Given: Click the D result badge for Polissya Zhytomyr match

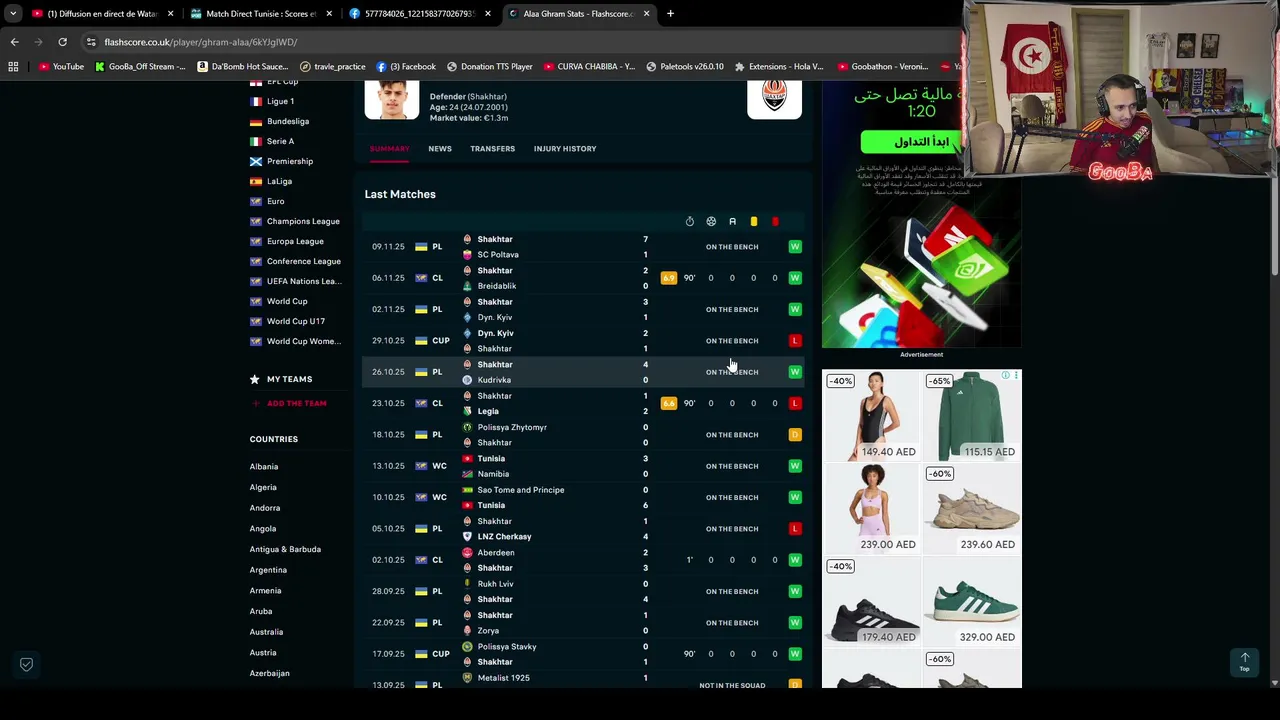Looking at the screenshot, I should point(795,435).
